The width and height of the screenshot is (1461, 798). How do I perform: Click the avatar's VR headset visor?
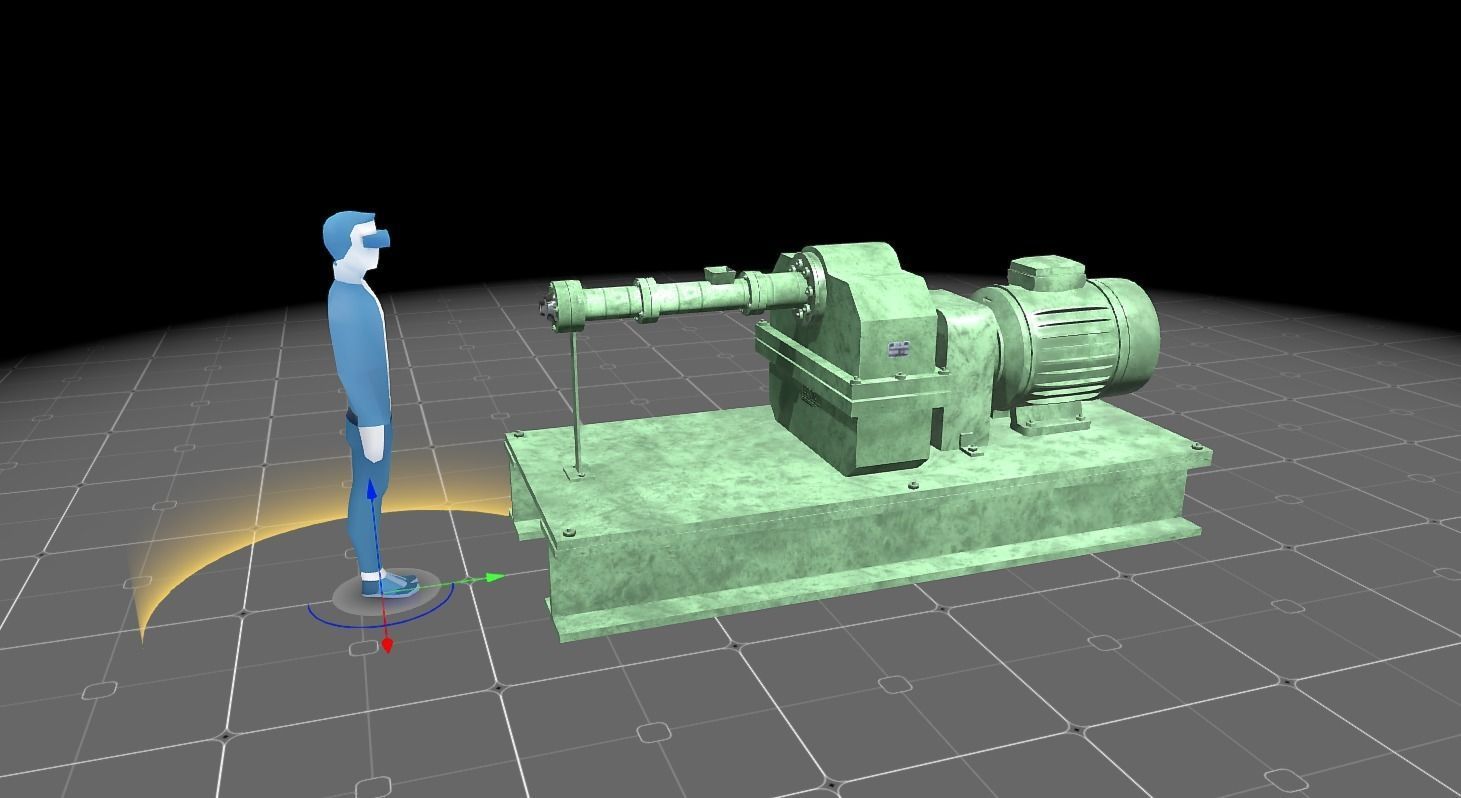click(x=378, y=239)
